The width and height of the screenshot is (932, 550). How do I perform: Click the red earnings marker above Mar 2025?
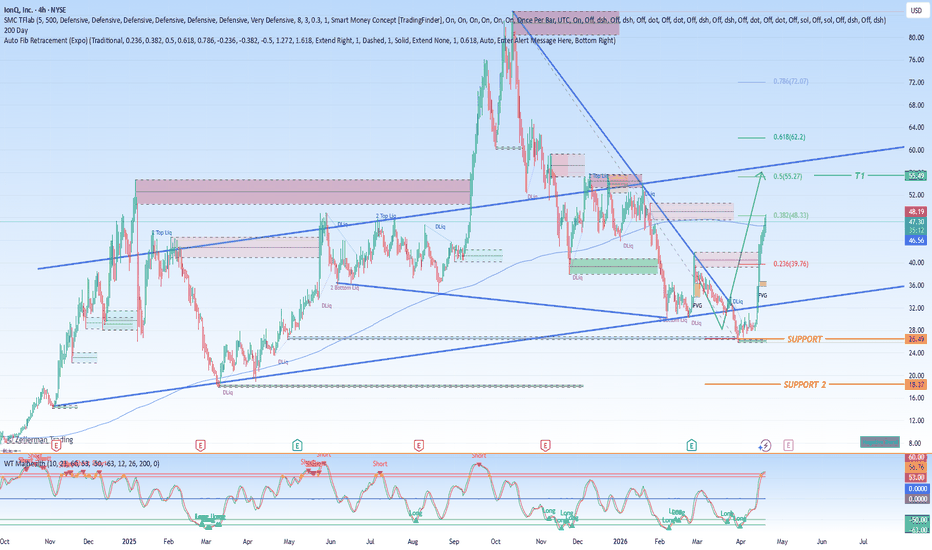click(x=200, y=445)
